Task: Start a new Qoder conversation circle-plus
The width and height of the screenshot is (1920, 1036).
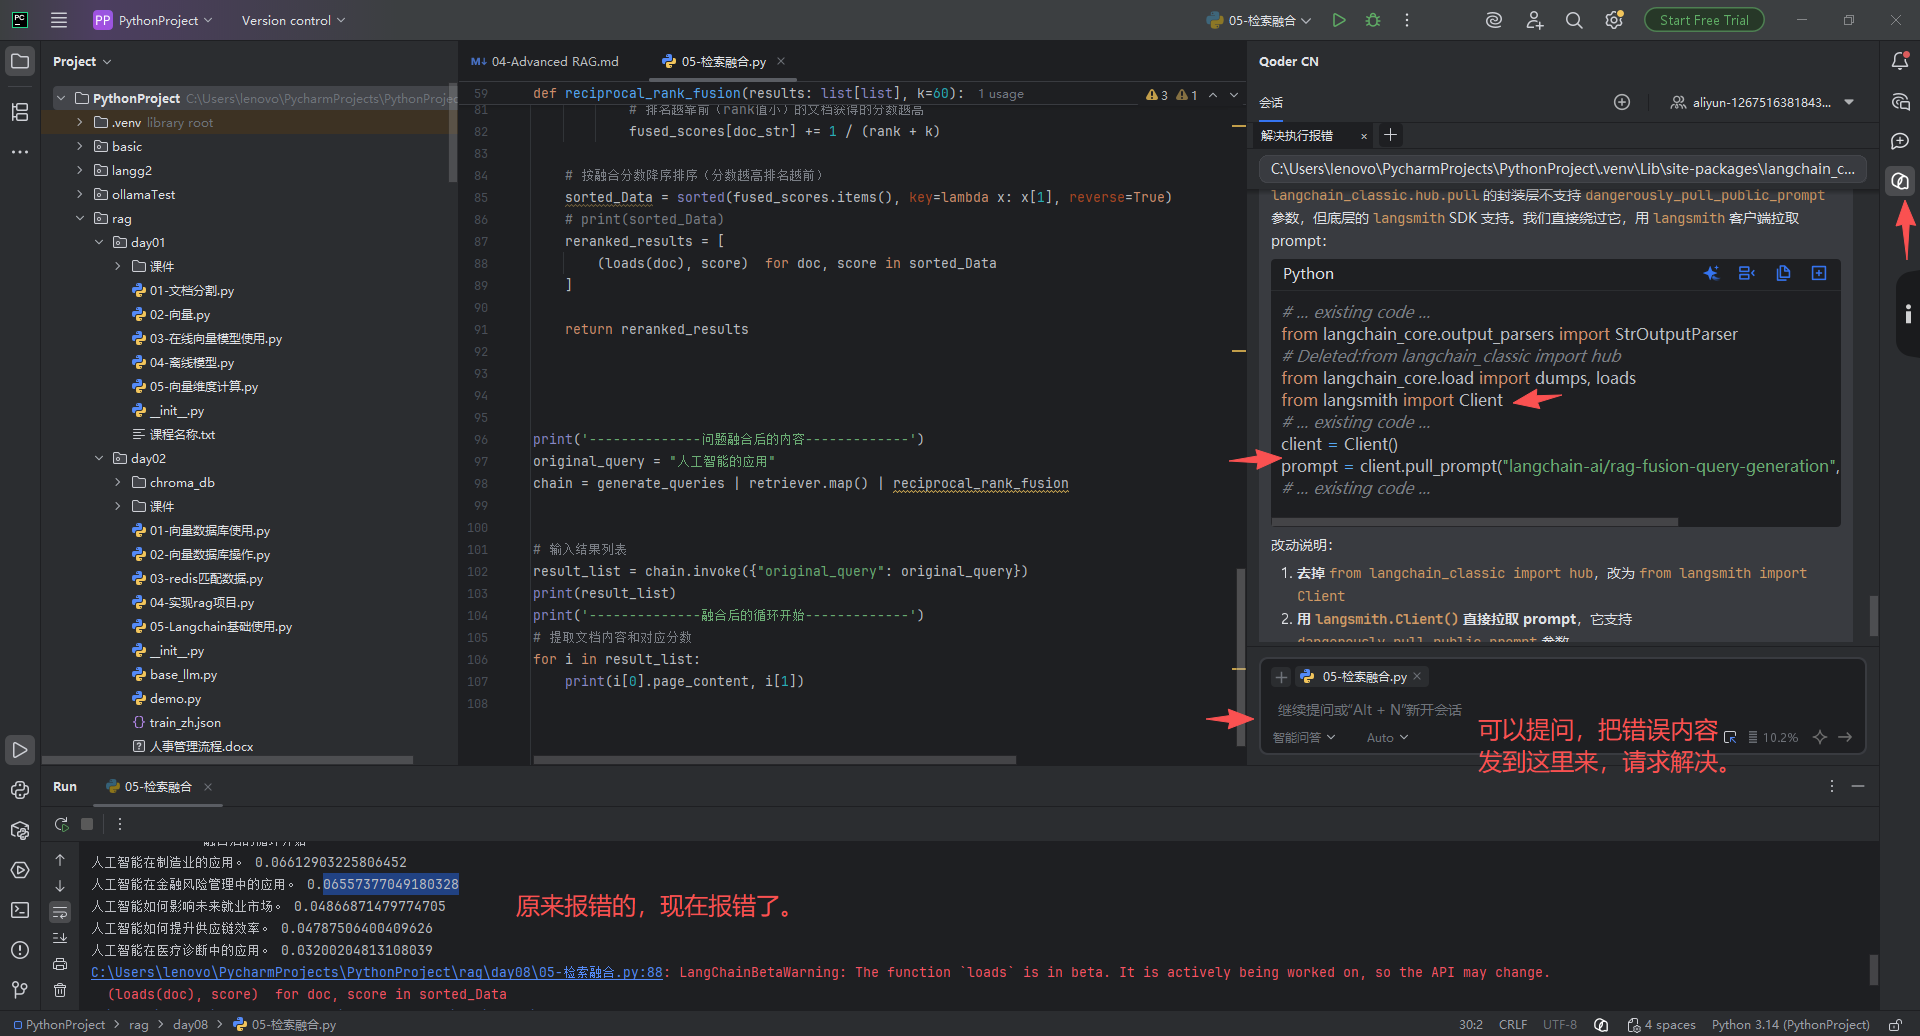Action: click(x=1622, y=102)
